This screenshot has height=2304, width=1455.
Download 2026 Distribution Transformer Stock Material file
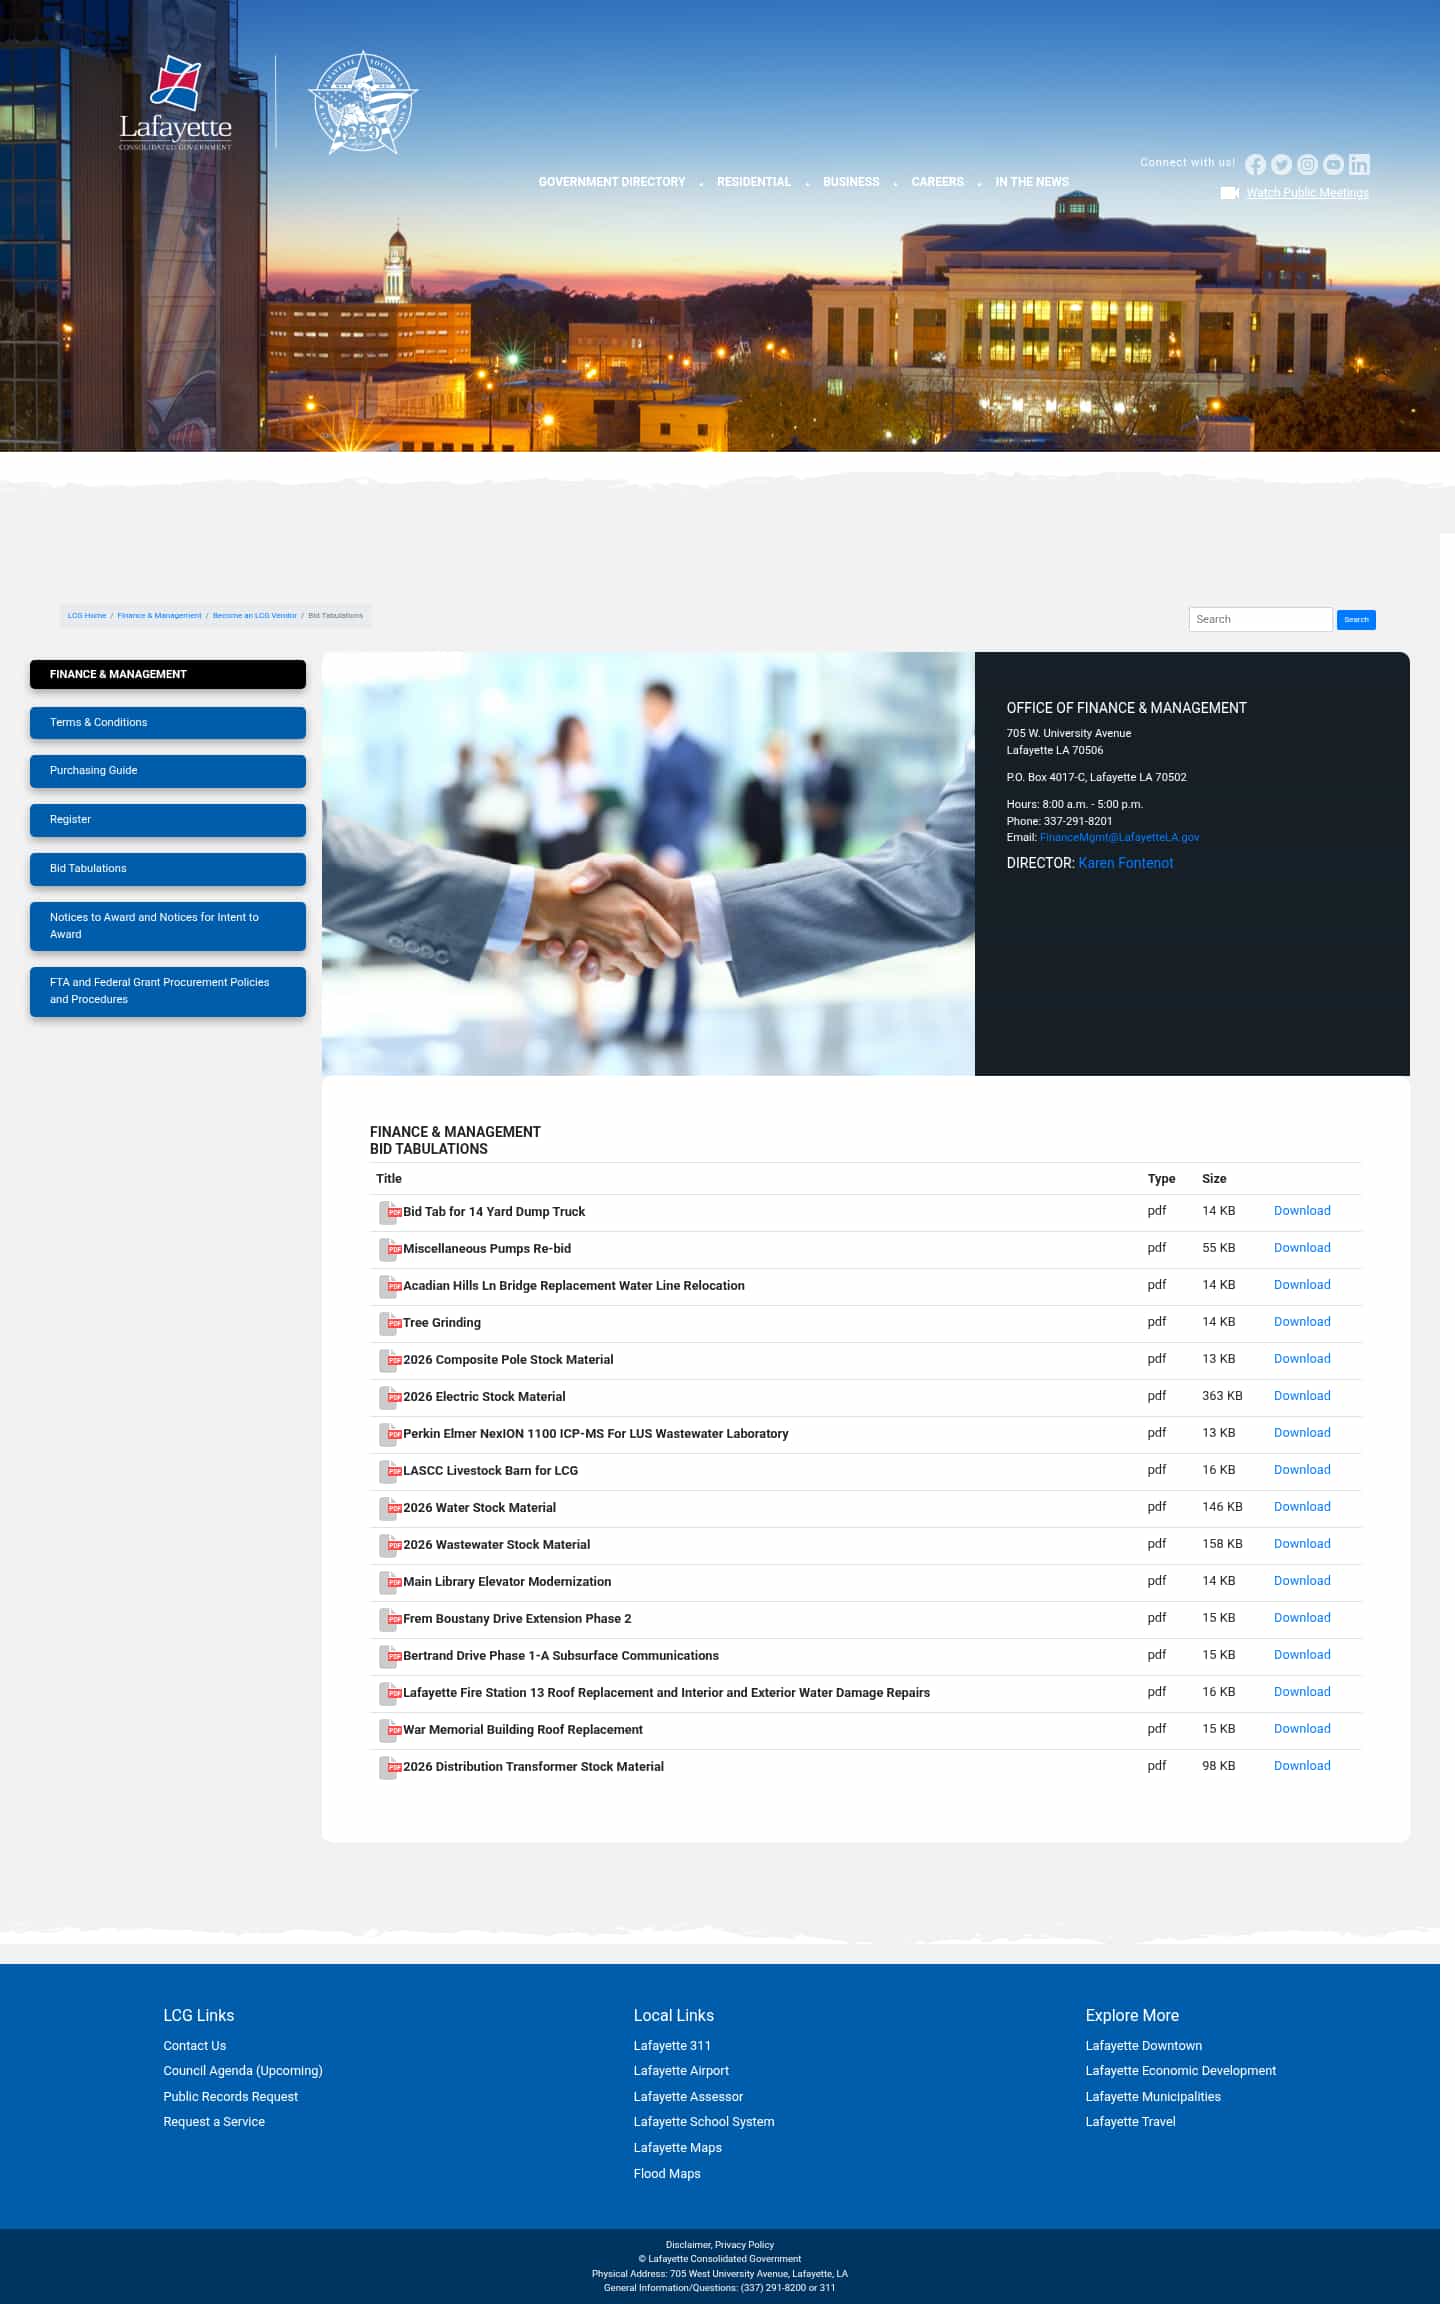click(x=1302, y=1766)
